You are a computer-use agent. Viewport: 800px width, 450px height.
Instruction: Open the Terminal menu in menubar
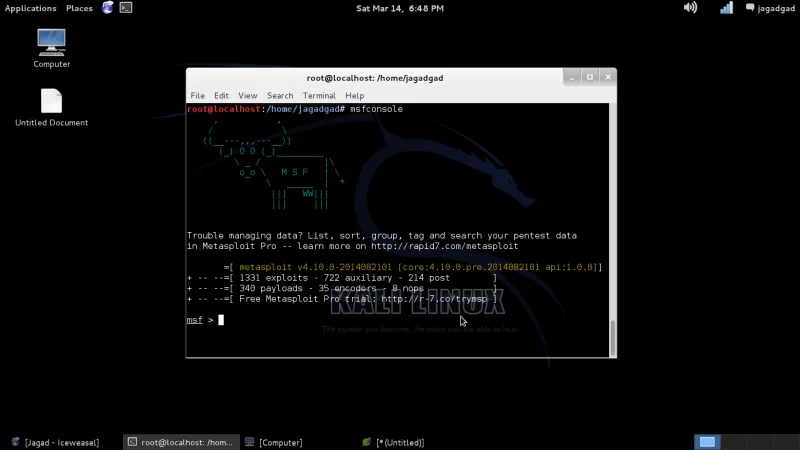click(x=319, y=95)
